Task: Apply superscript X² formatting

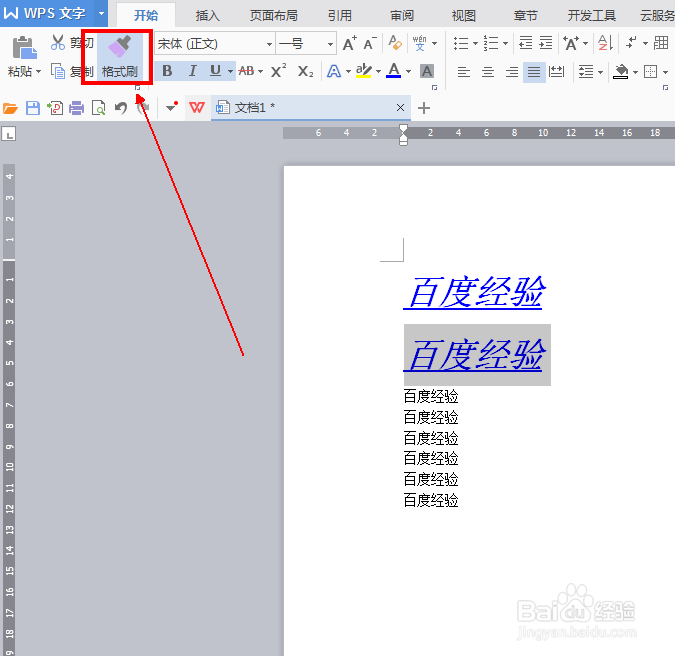Action: click(279, 71)
